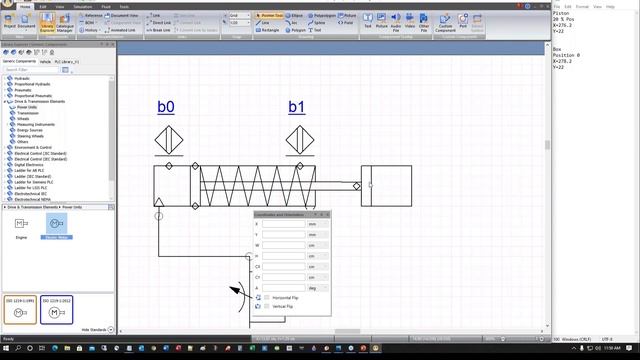Click the Direct Link tool
640x360 pixels.
click(x=158, y=23)
